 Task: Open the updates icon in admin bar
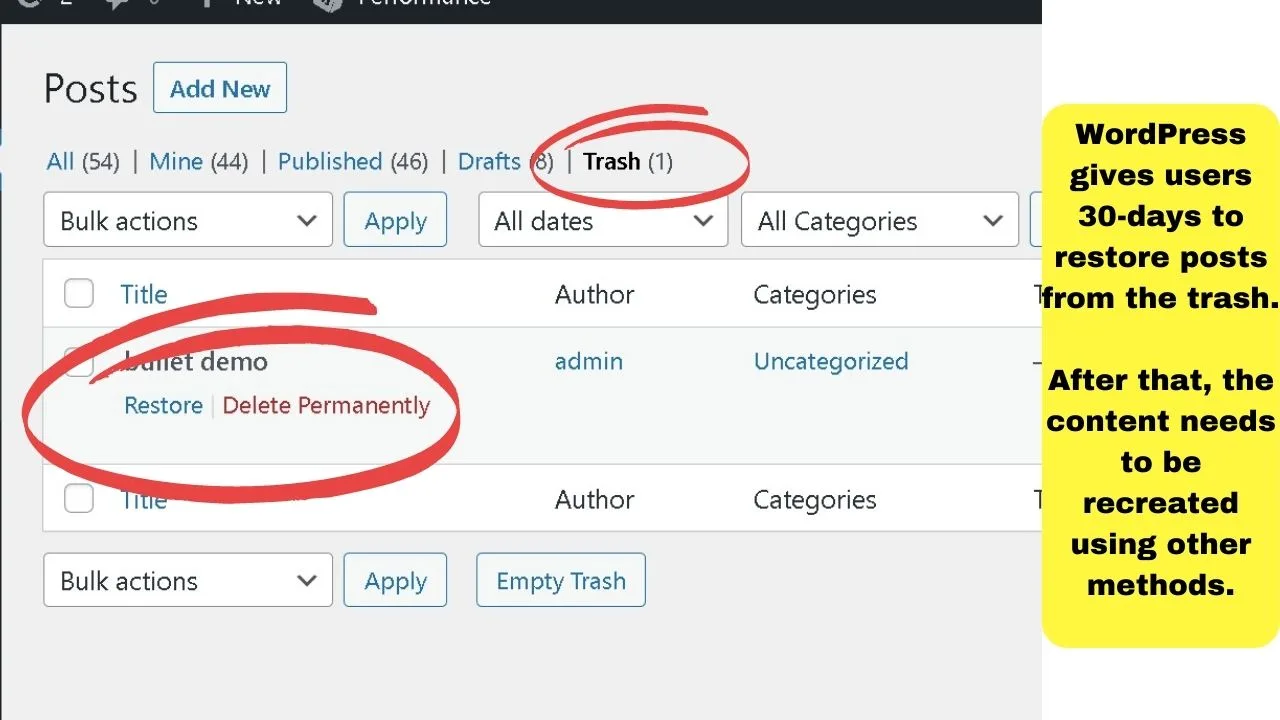pos(27,3)
